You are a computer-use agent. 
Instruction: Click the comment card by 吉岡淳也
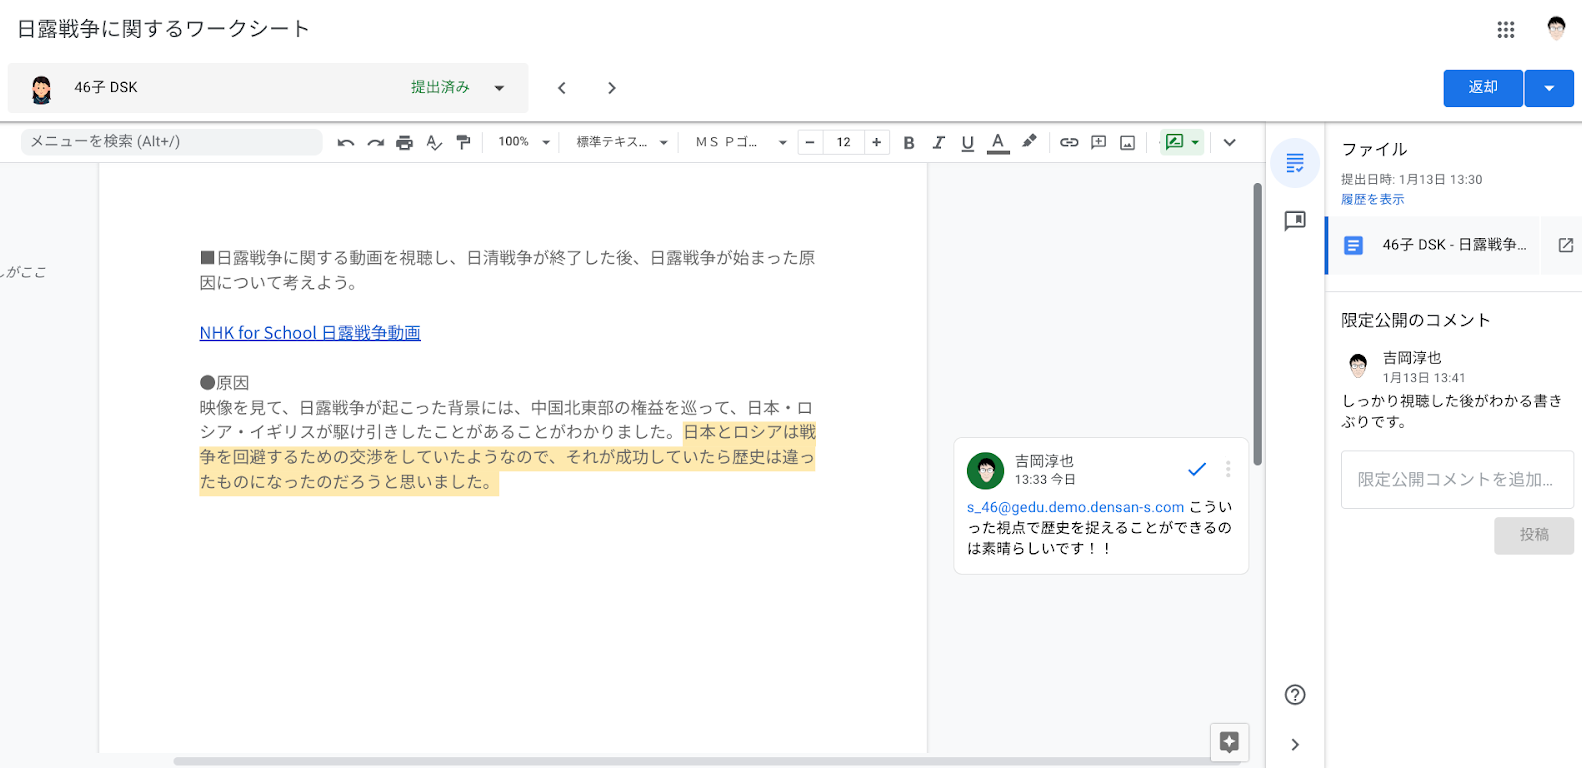tap(1101, 506)
